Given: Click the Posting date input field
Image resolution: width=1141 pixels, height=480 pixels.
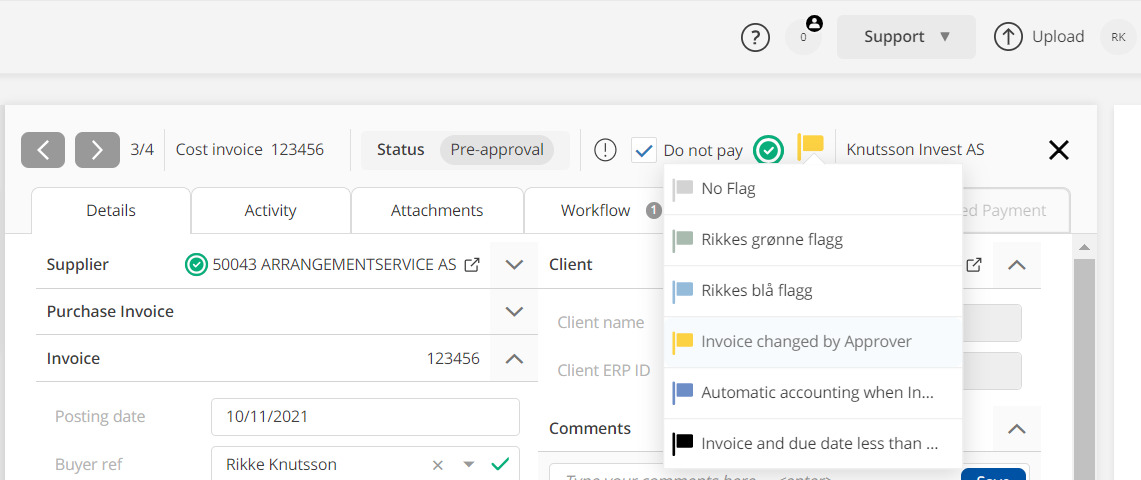Looking at the screenshot, I should (x=365, y=417).
